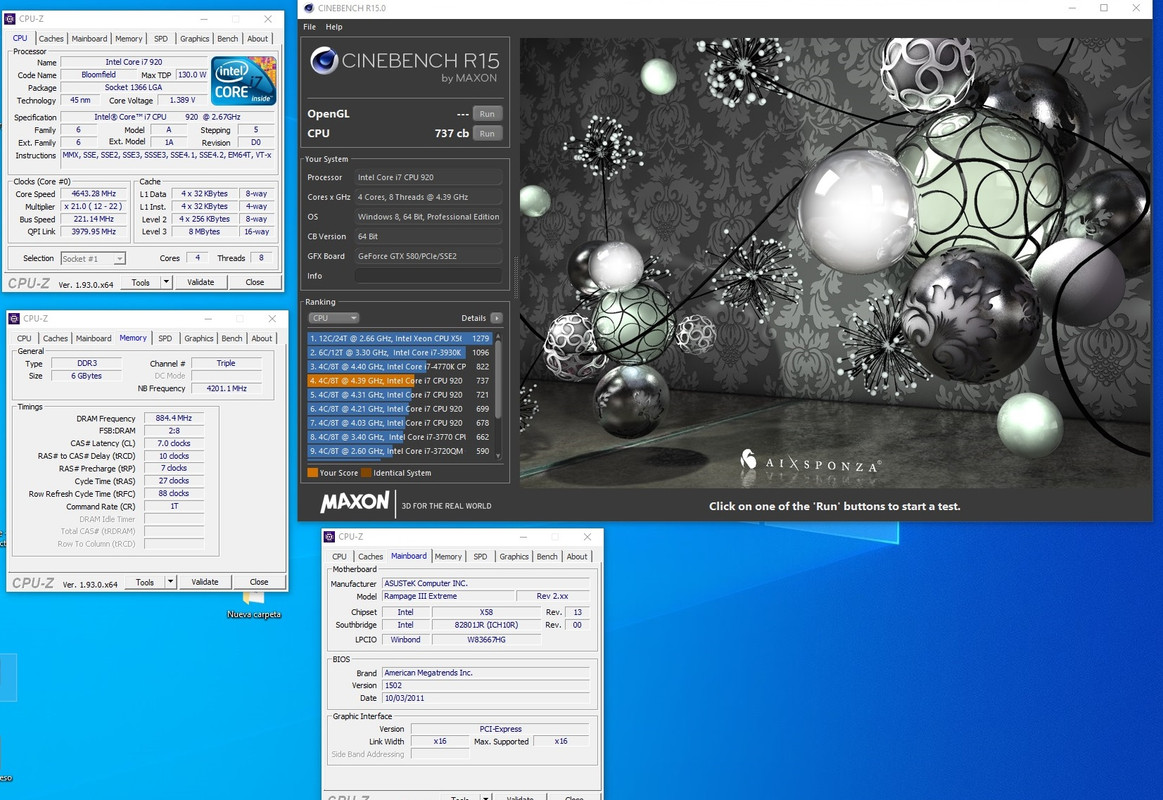Click CPU-Z icon in Mainboard window title bar
Screen dimensions: 1163x800
[x=329, y=537]
